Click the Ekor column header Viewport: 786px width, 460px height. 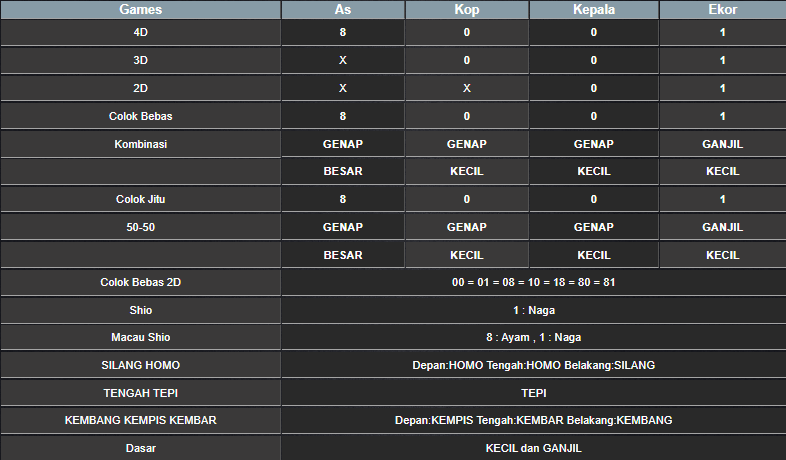tap(722, 10)
